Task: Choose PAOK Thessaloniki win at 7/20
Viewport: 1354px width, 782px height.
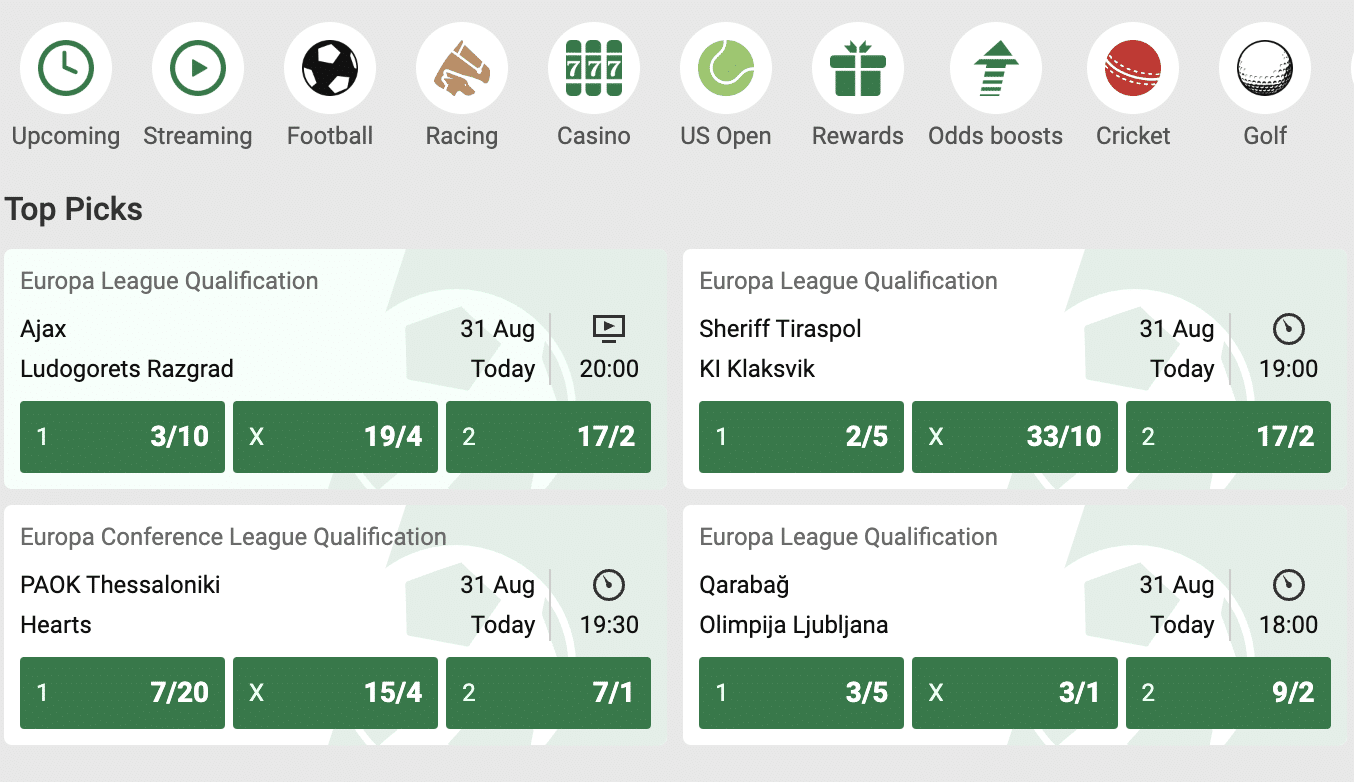Action: [x=122, y=693]
